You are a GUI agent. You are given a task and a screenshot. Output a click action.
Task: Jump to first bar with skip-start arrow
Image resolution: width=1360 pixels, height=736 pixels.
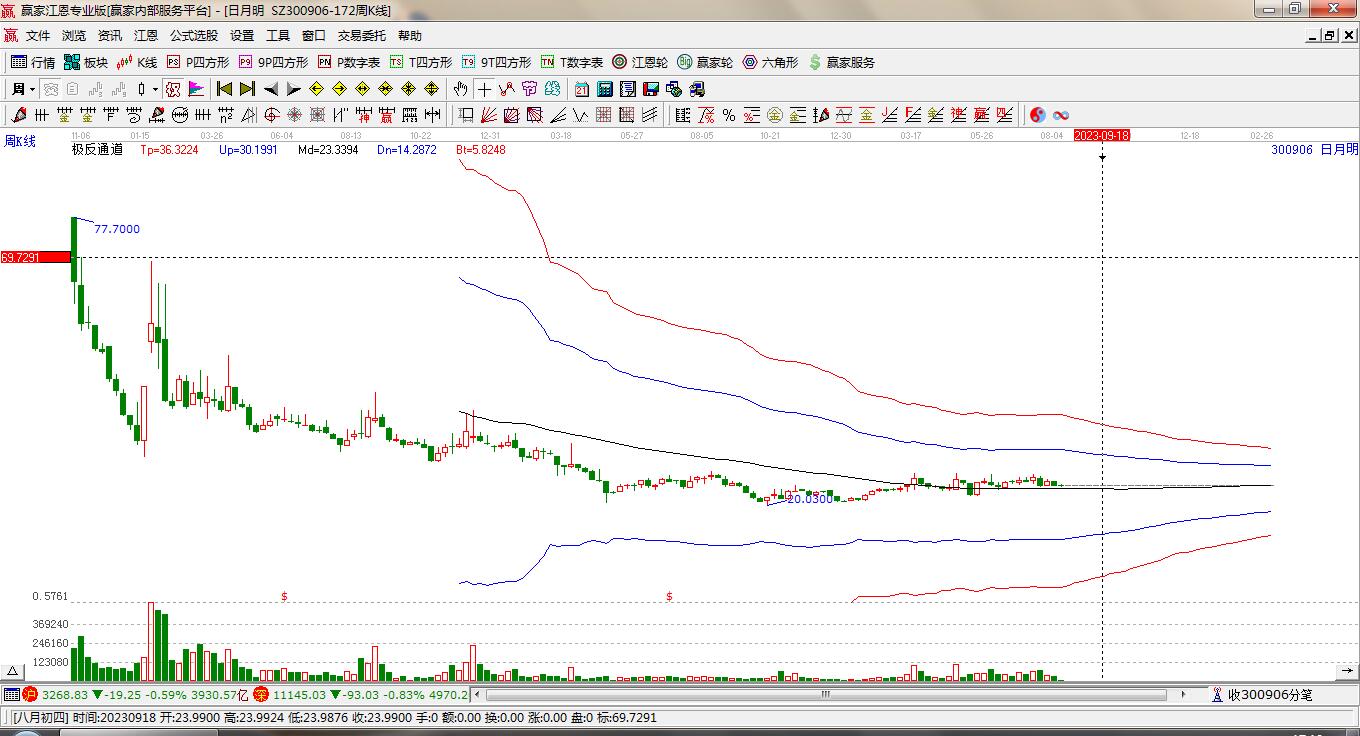(x=224, y=89)
